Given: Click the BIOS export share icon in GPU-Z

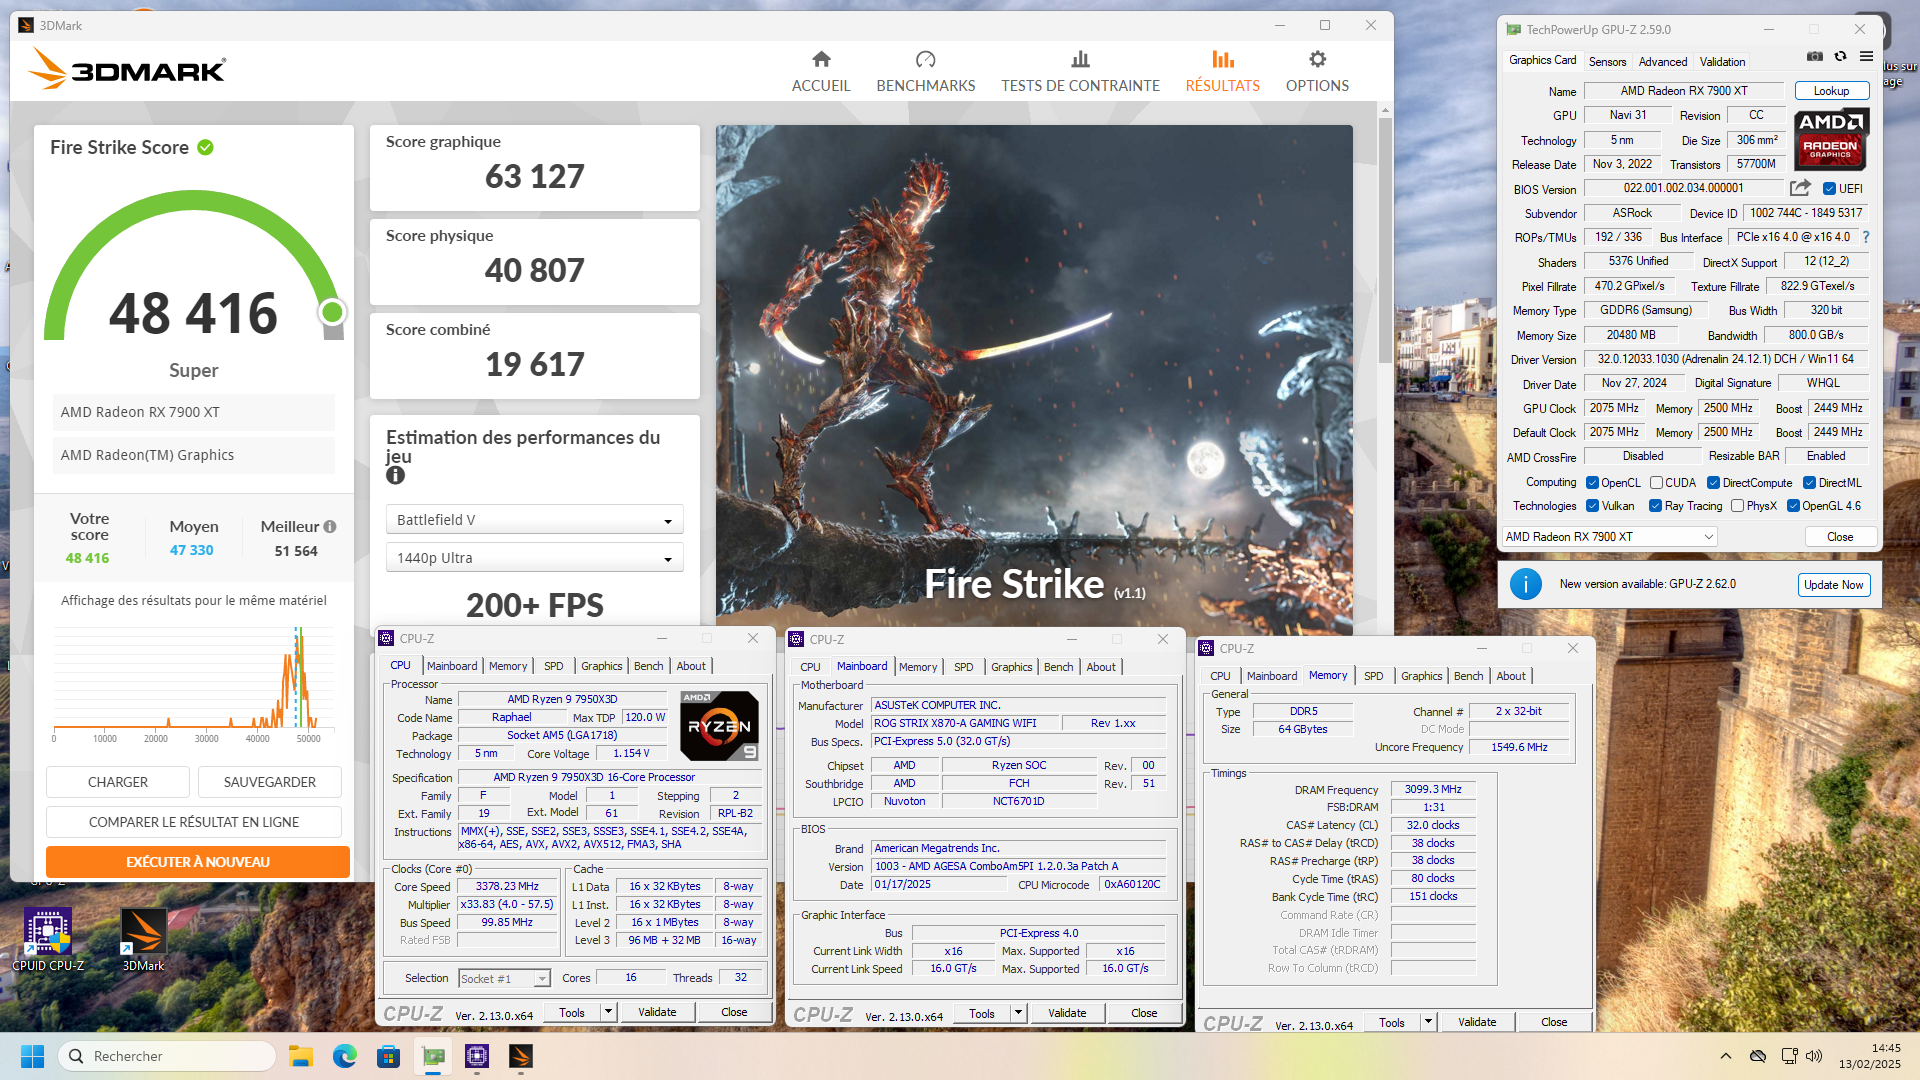Looking at the screenshot, I should pyautogui.click(x=1800, y=188).
